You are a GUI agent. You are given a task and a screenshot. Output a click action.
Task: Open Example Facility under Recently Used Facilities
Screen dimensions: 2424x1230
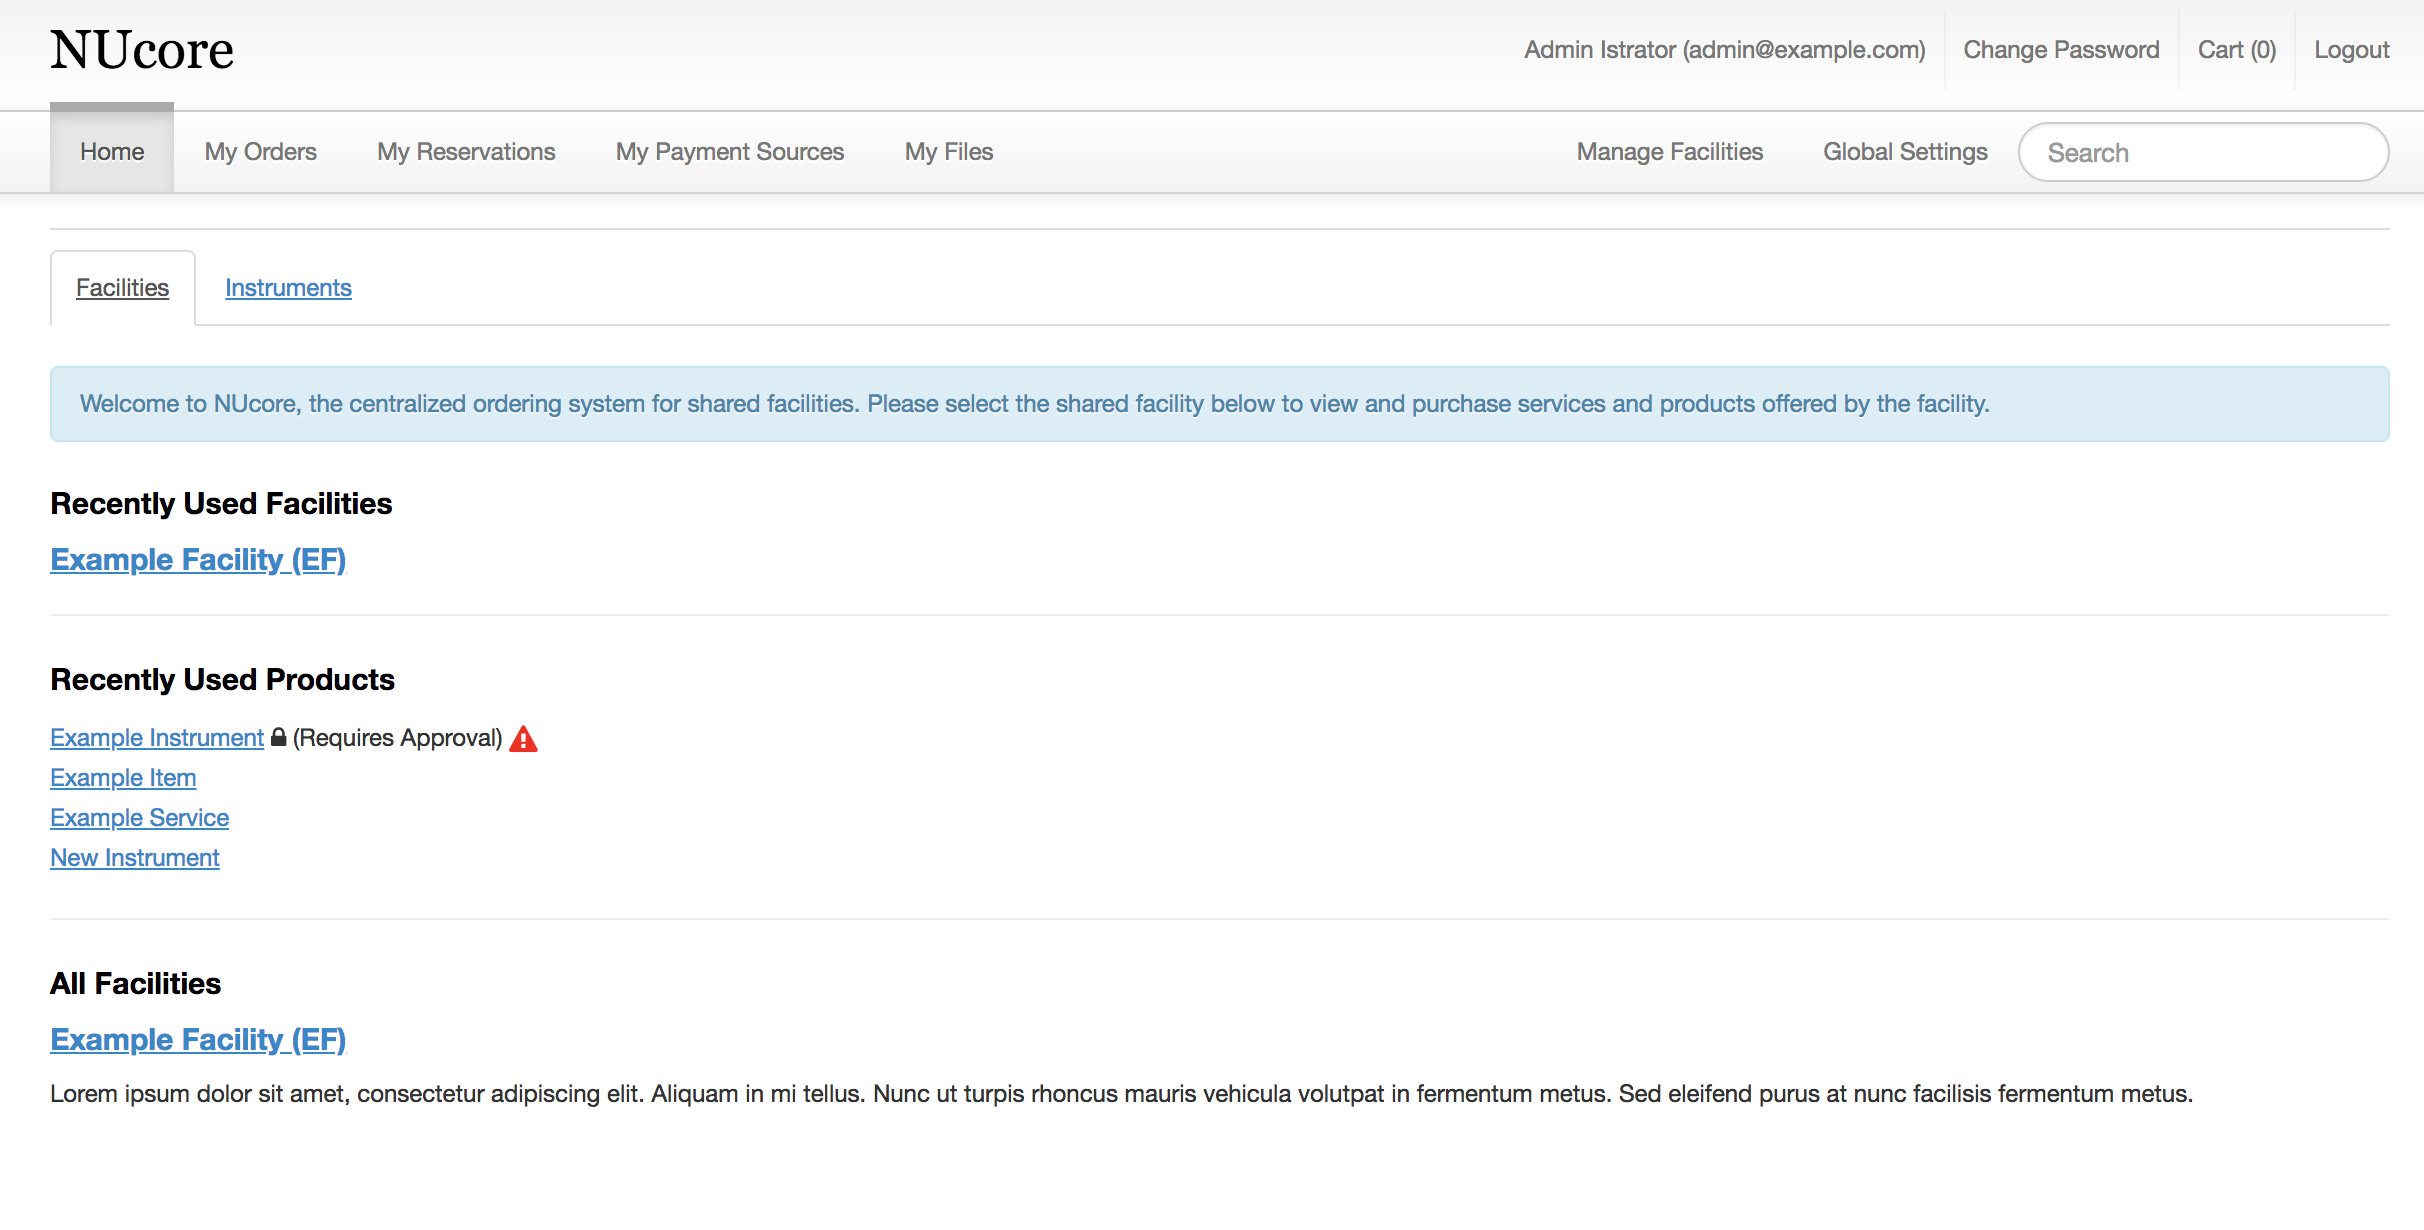pyautogui.click(x=198, y=560)
